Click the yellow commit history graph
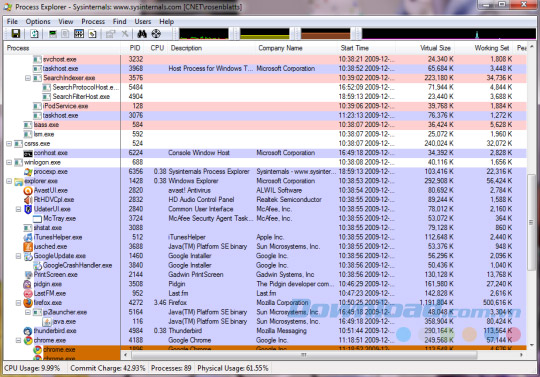Image resolution: width=540 pixels, height=377 pixels. (x=264, y=34)
